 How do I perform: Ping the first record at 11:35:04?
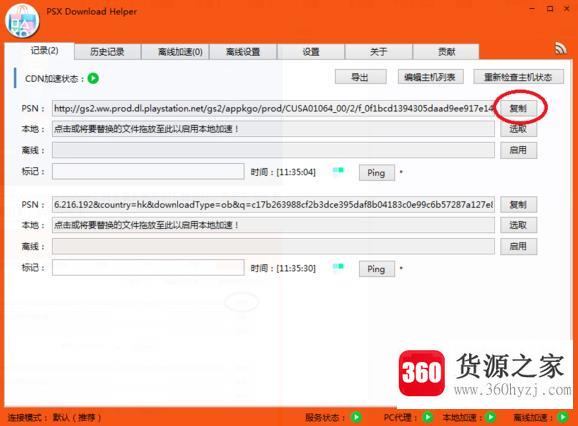pos(376,172)
